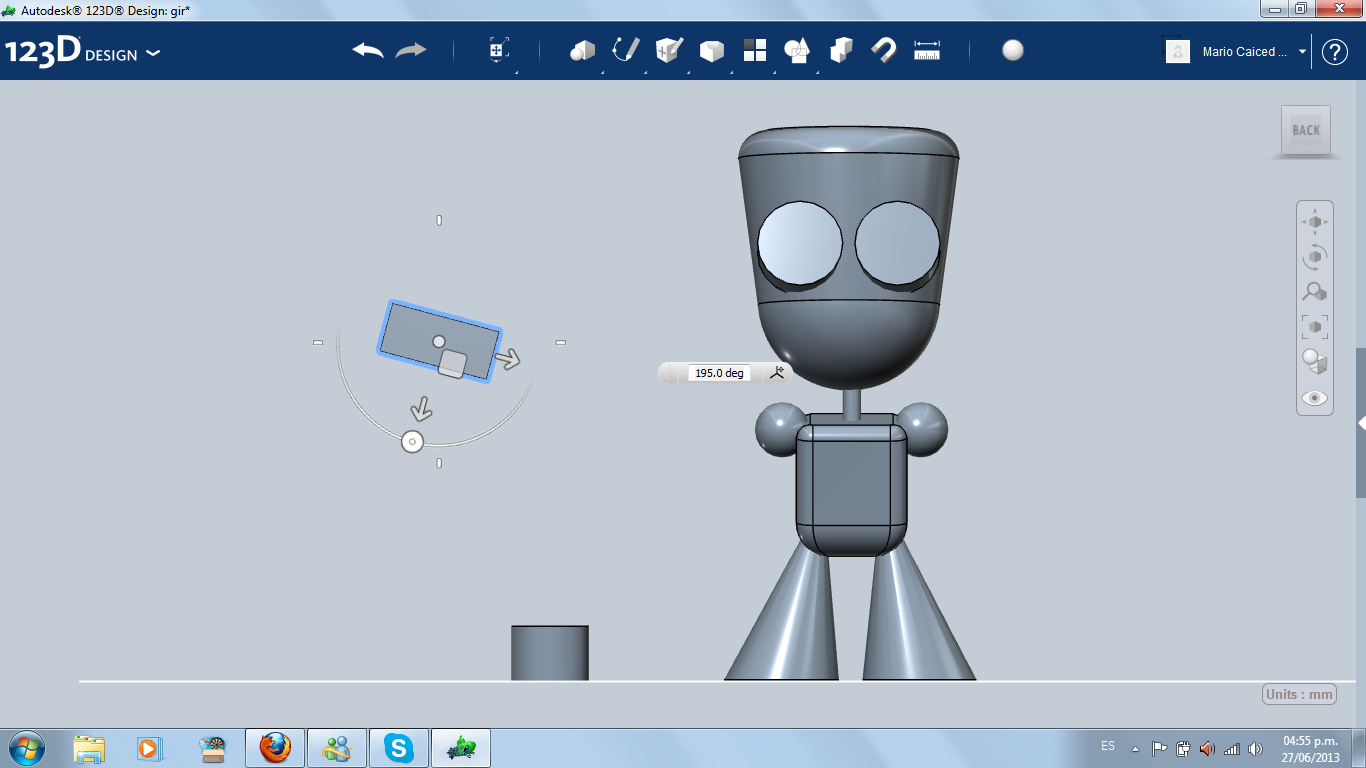Open Skype from the taskbar
Viewport: 1366px width, 768px height.
tap(399, 748)
